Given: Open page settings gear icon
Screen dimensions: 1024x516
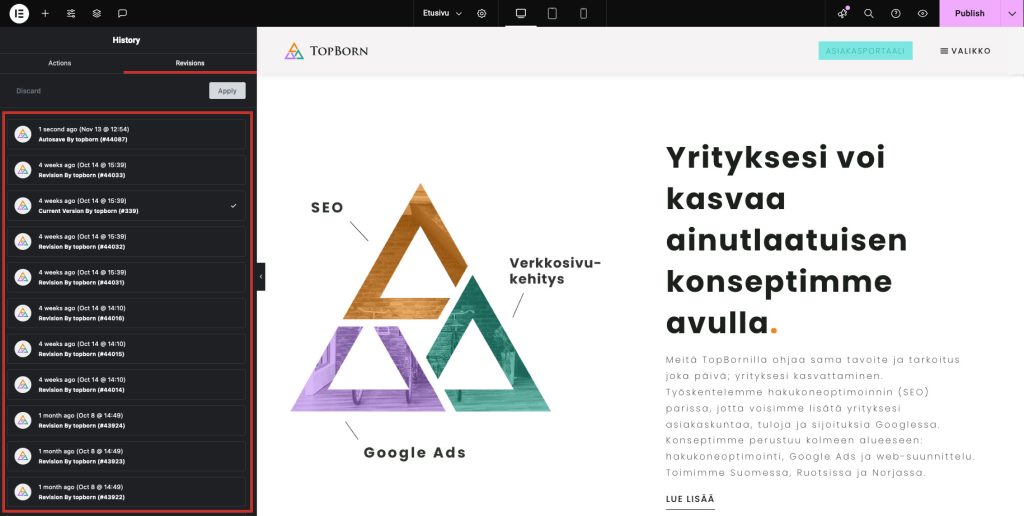Looking at the screenshot, I should (482, 13).
